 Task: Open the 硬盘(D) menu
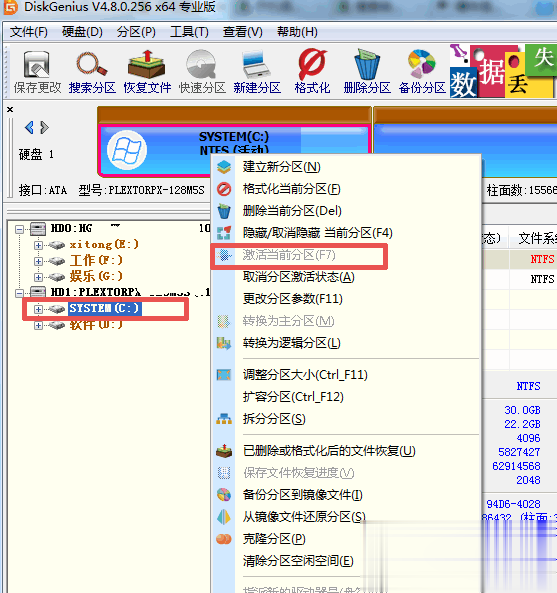coord(82,32)
